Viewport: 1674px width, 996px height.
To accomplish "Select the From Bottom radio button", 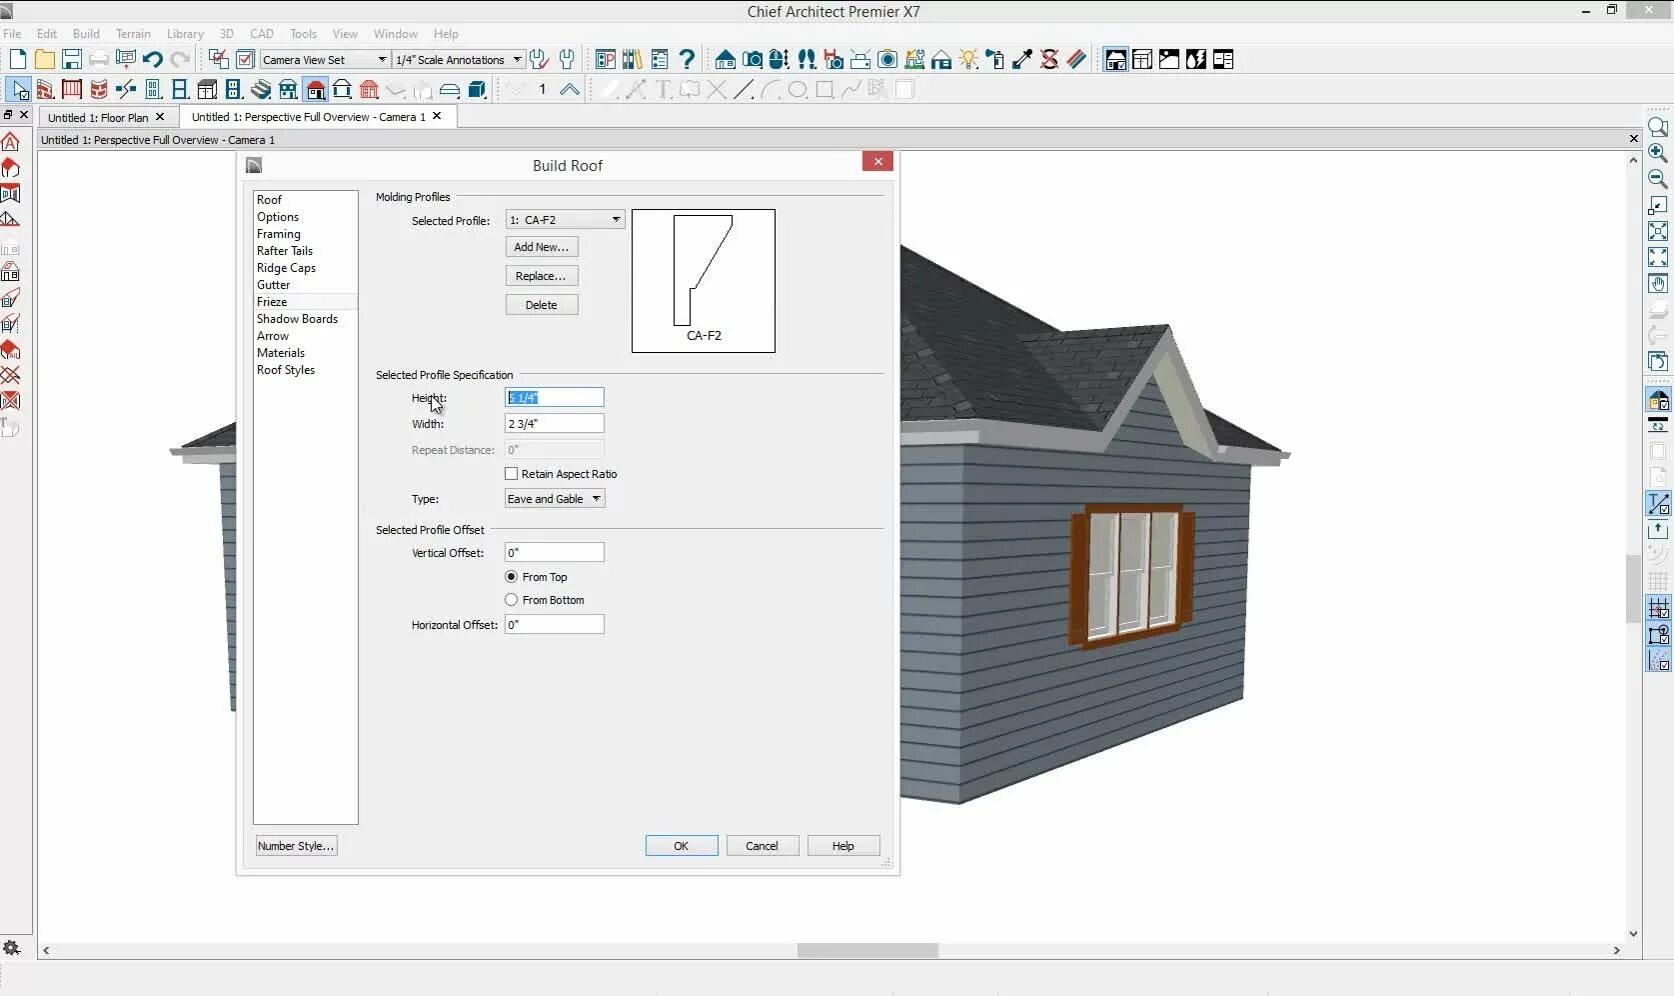I will [512, 600].
